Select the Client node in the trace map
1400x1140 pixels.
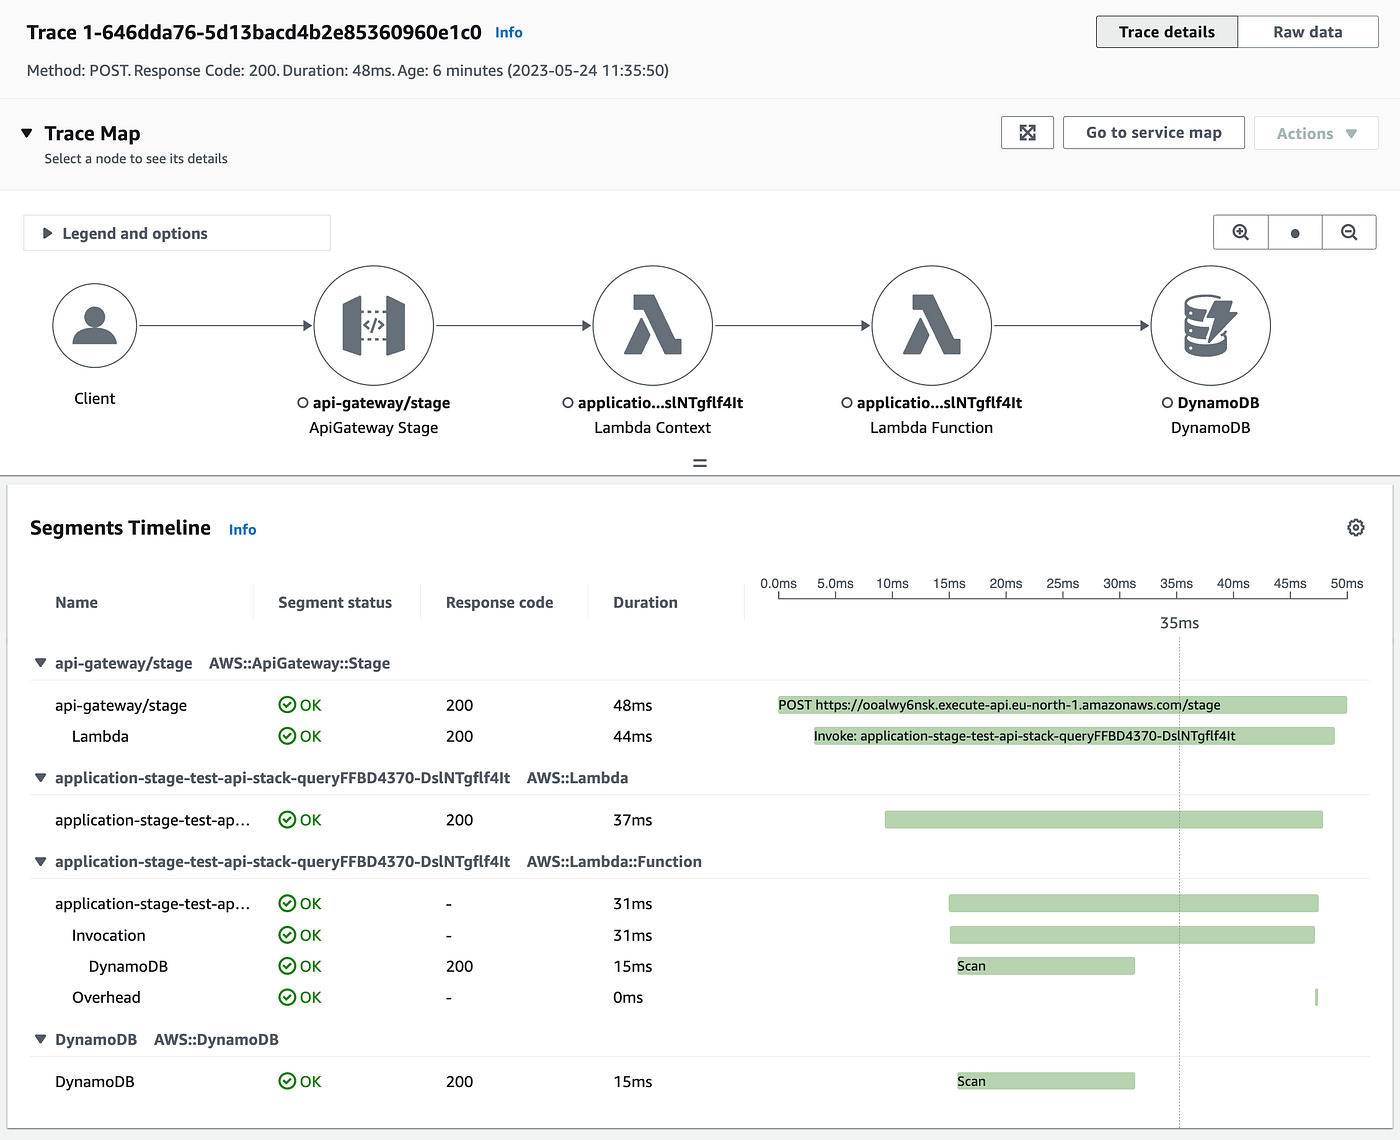click(x=95, y=326)
